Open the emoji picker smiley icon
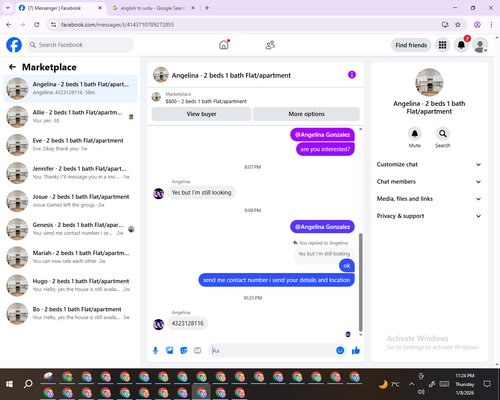 click(340, 350)
